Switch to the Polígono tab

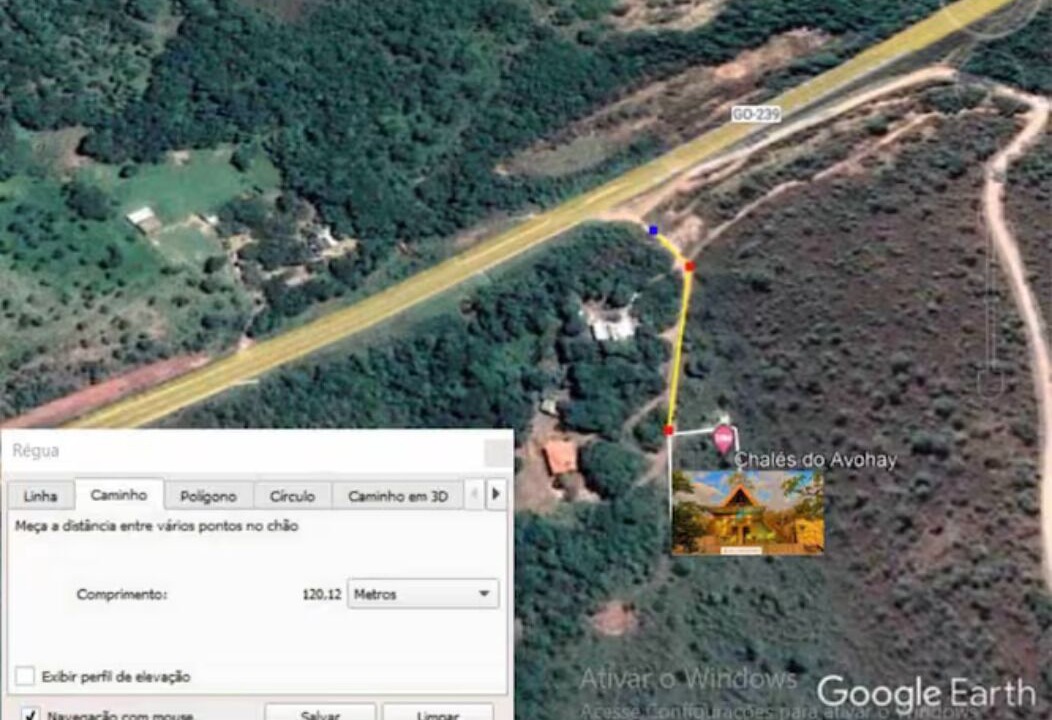click(208, 496)
